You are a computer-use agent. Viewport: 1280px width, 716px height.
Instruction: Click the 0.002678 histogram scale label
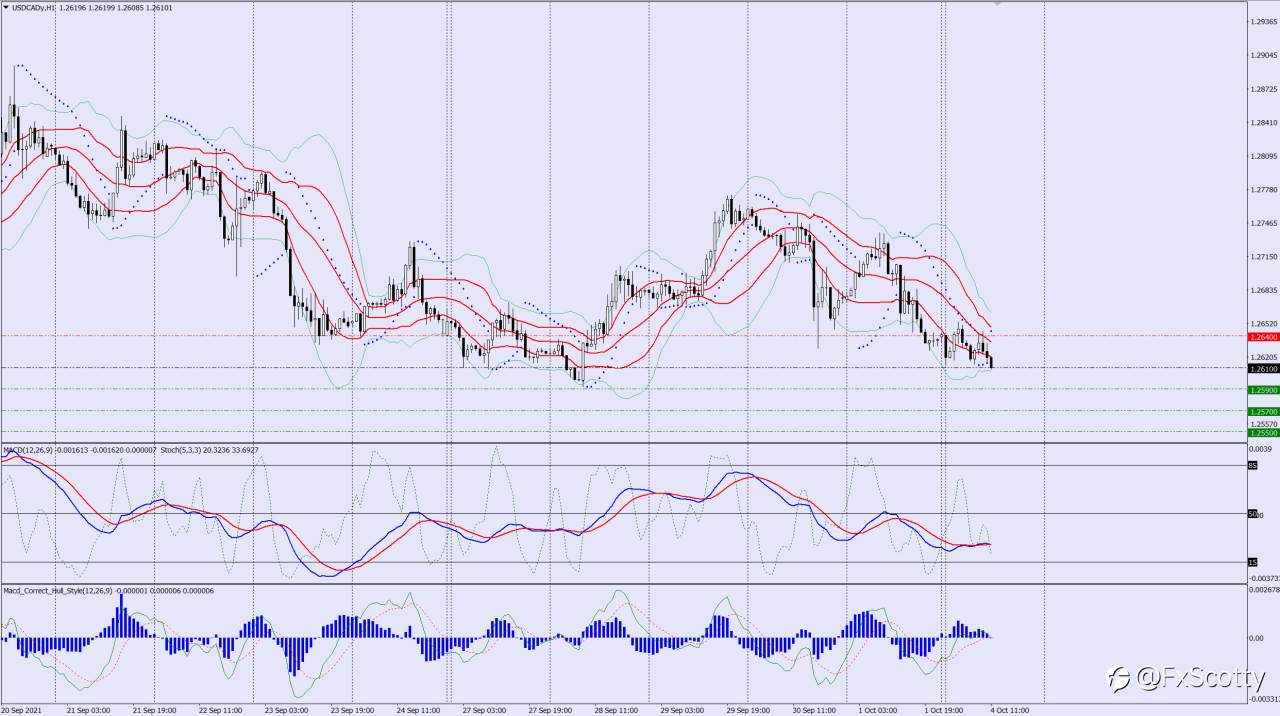(1265, 590)
